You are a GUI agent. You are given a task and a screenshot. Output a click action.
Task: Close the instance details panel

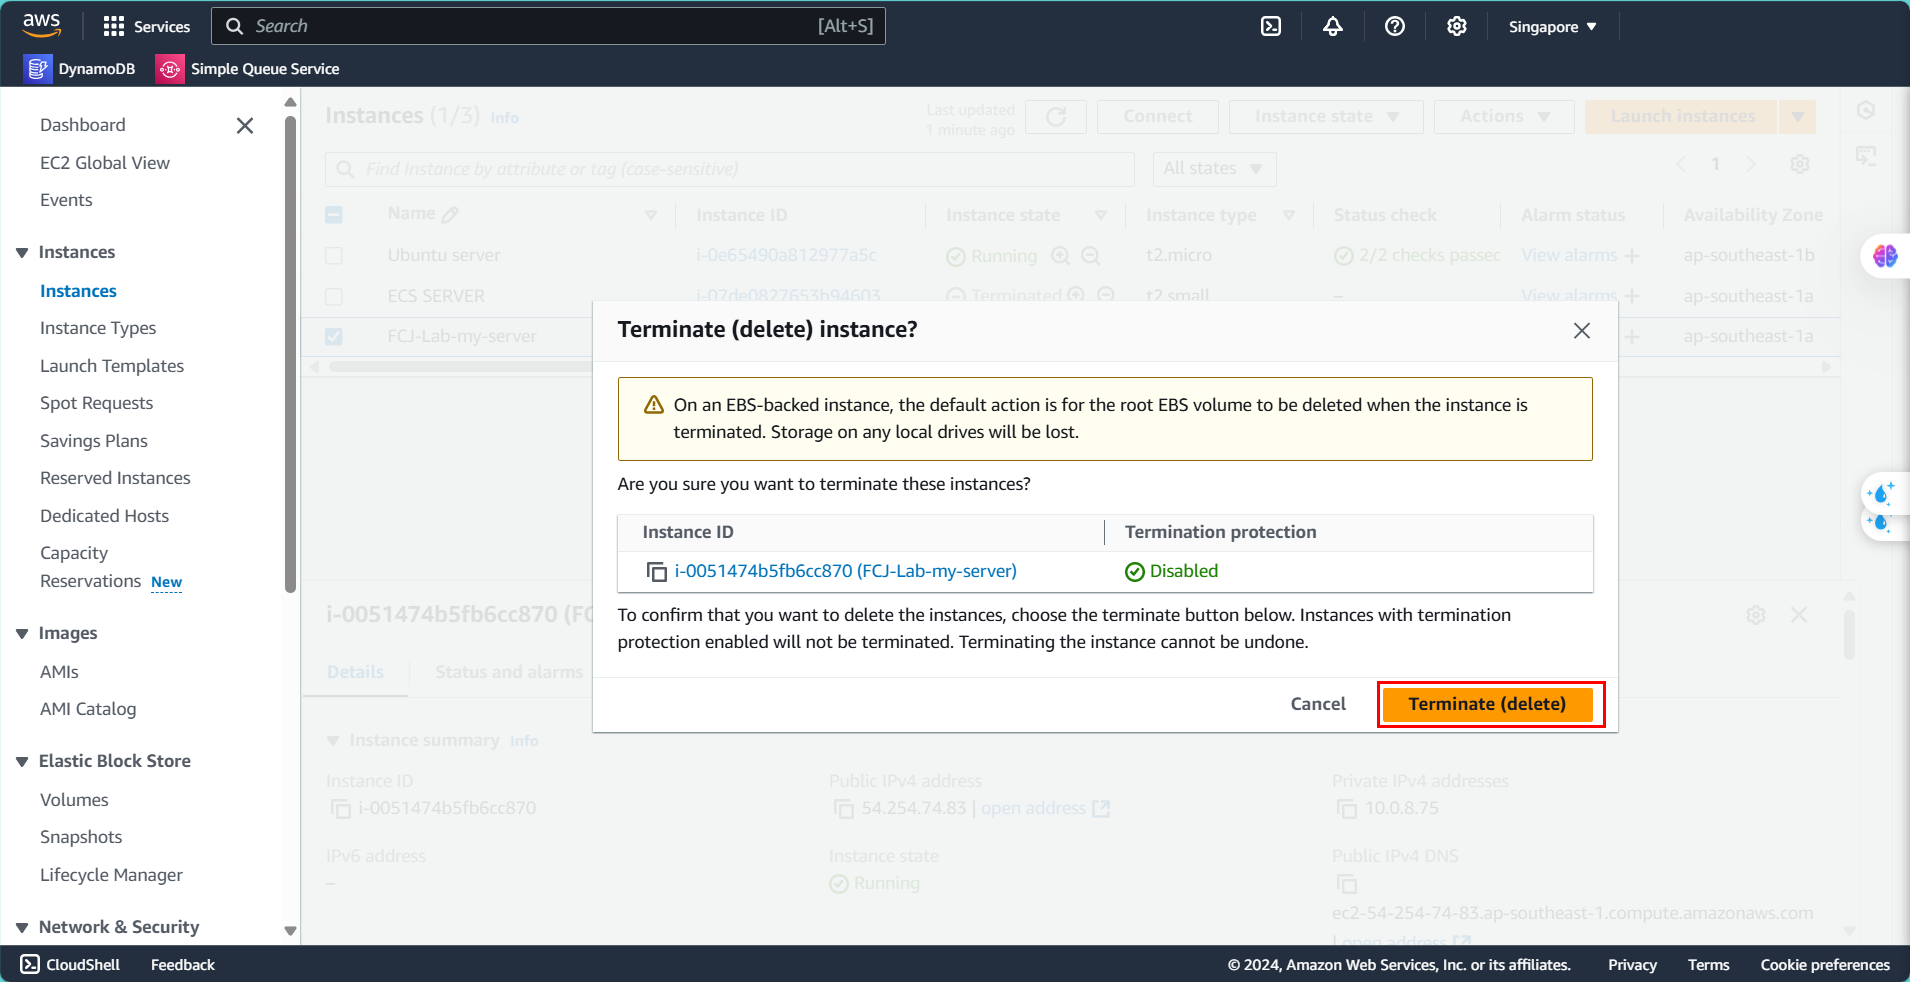[x=1799, y=615]
